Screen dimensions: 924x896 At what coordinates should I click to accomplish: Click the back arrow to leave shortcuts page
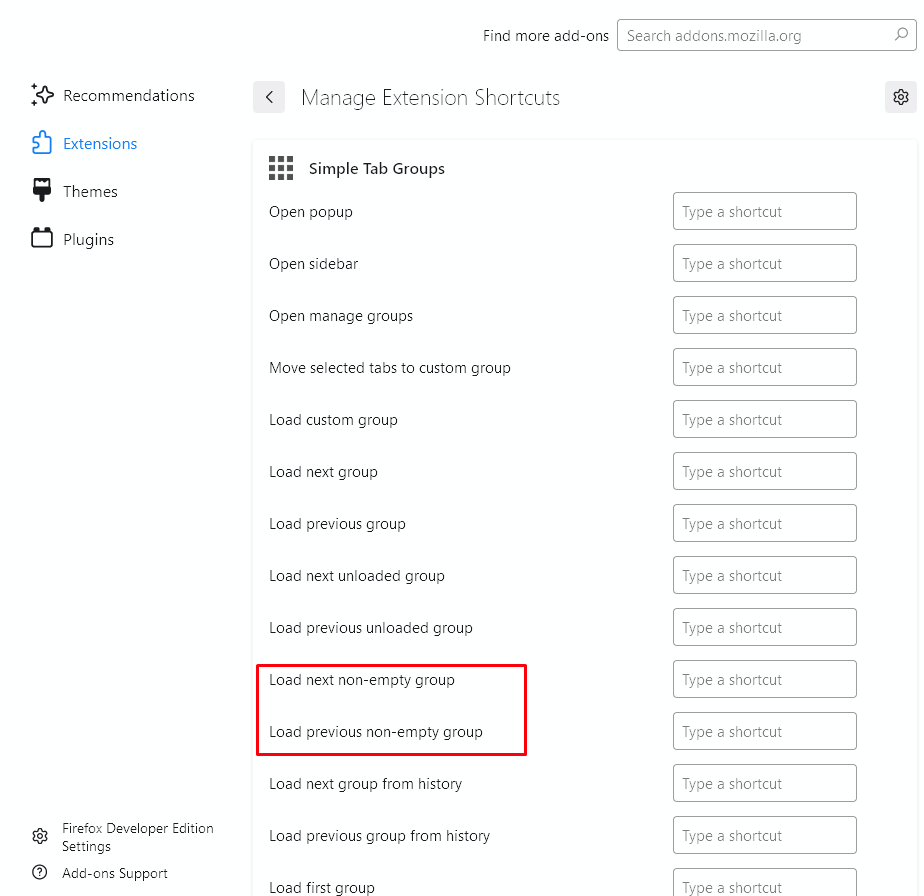coord(268,97)
